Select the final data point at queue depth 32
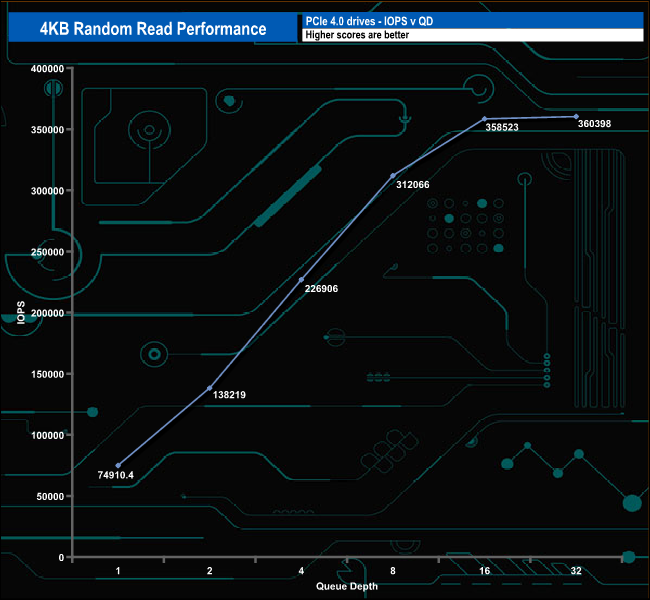 coord(577,116)
